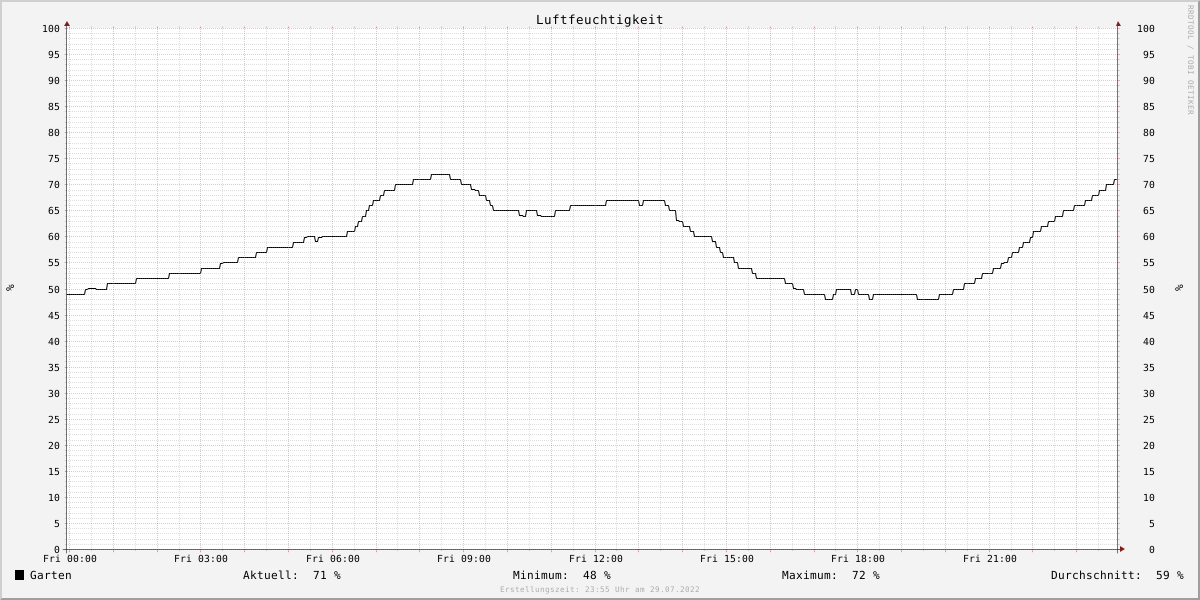Click the 75 label on the left axis

coord(54,159)
